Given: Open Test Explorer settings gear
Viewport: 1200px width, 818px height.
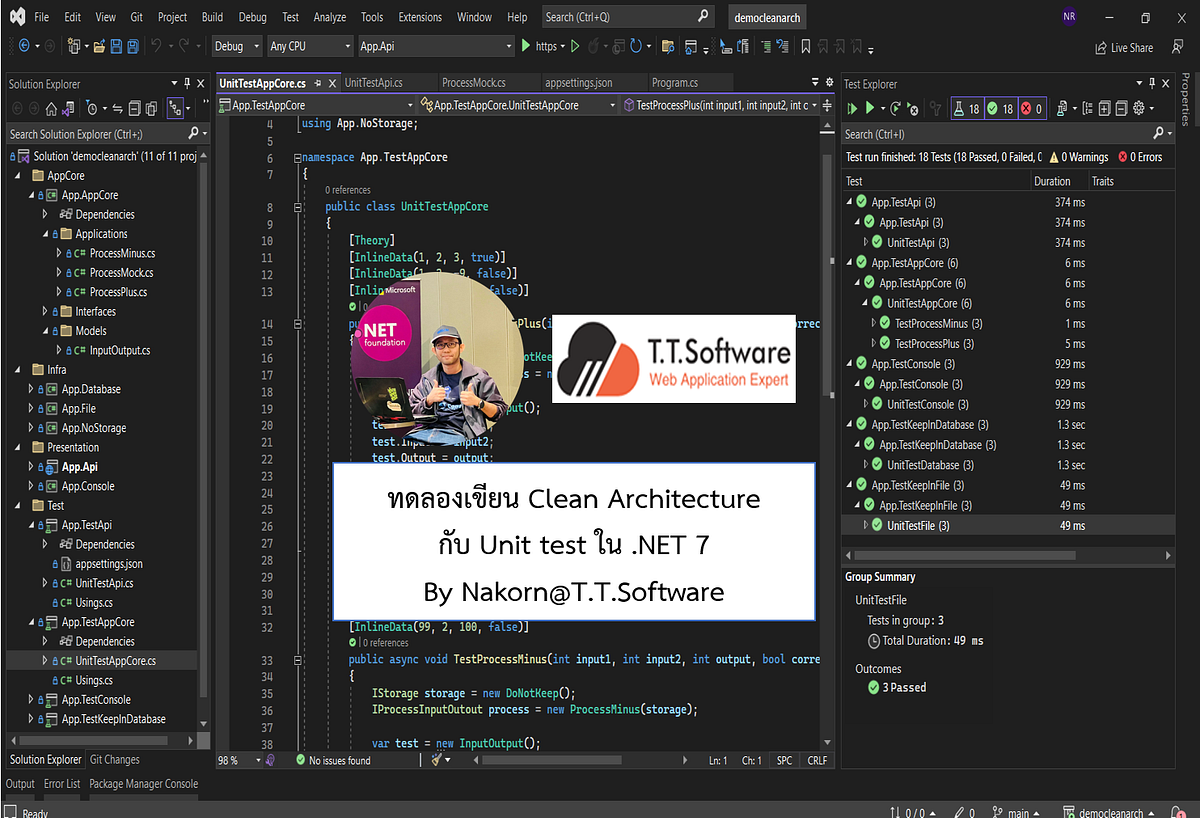Looking at the screenshot, I should 1137,108.
